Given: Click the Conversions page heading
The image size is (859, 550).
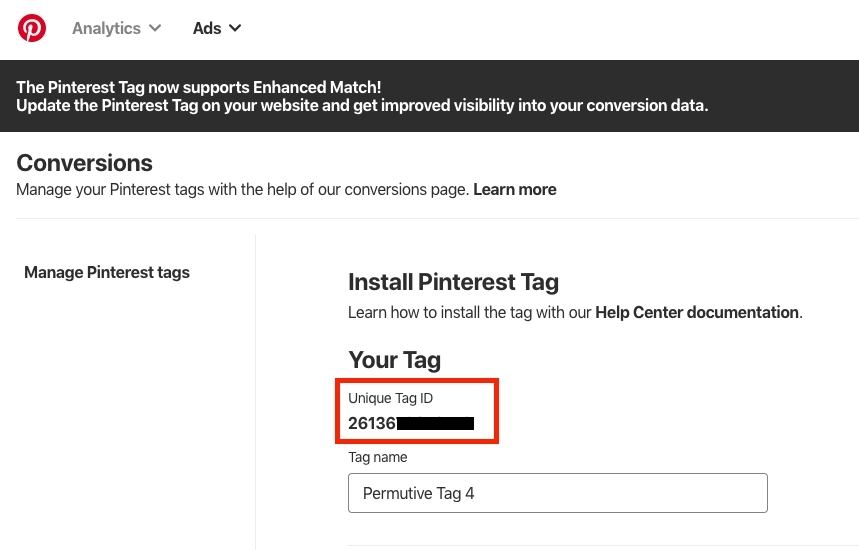Looking at the screenshot, I should click(x=84, y=163).
